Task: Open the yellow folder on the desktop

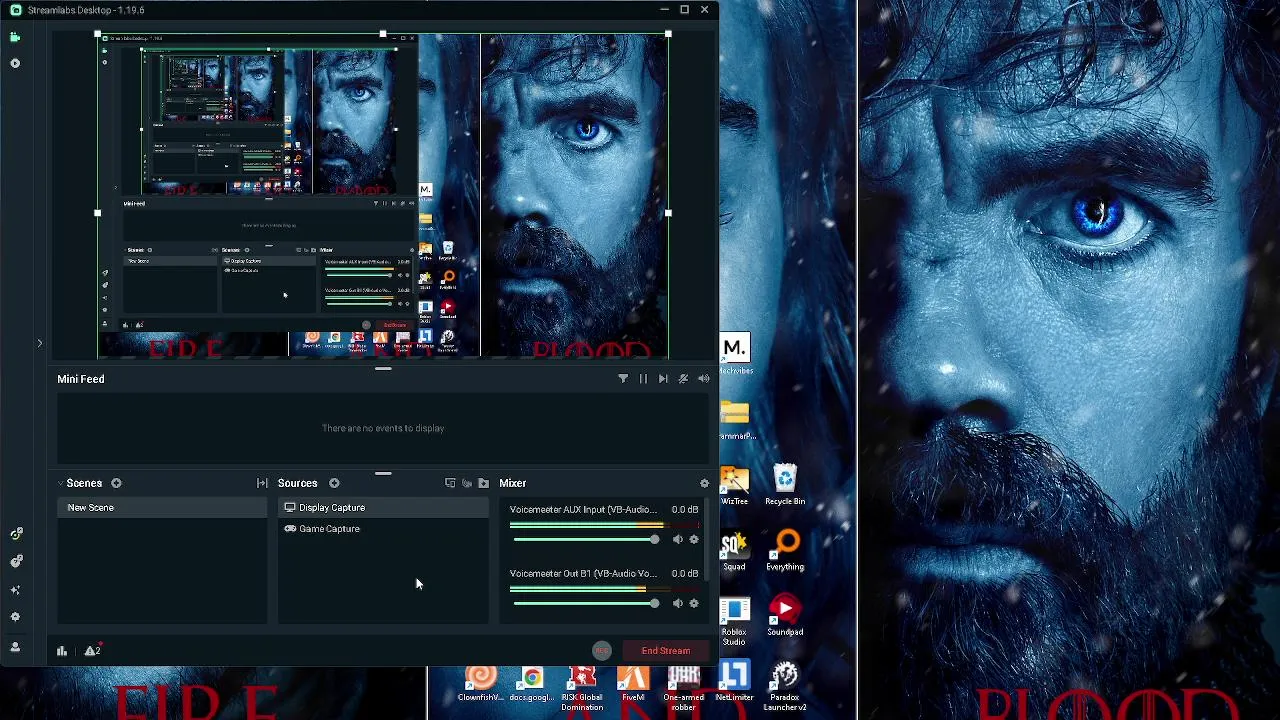Action: tap(735, 419)
